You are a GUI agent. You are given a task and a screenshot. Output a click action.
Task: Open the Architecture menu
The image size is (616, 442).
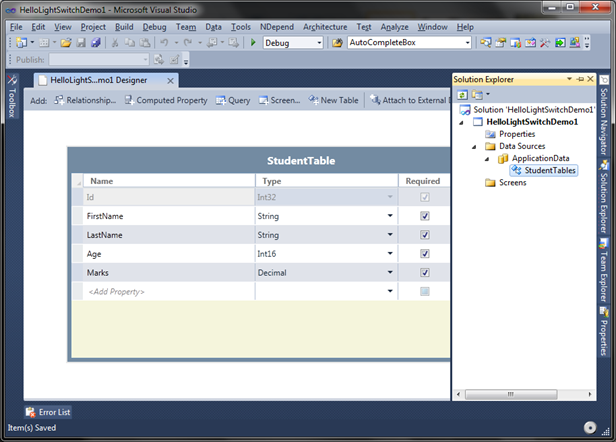[325, 27]
